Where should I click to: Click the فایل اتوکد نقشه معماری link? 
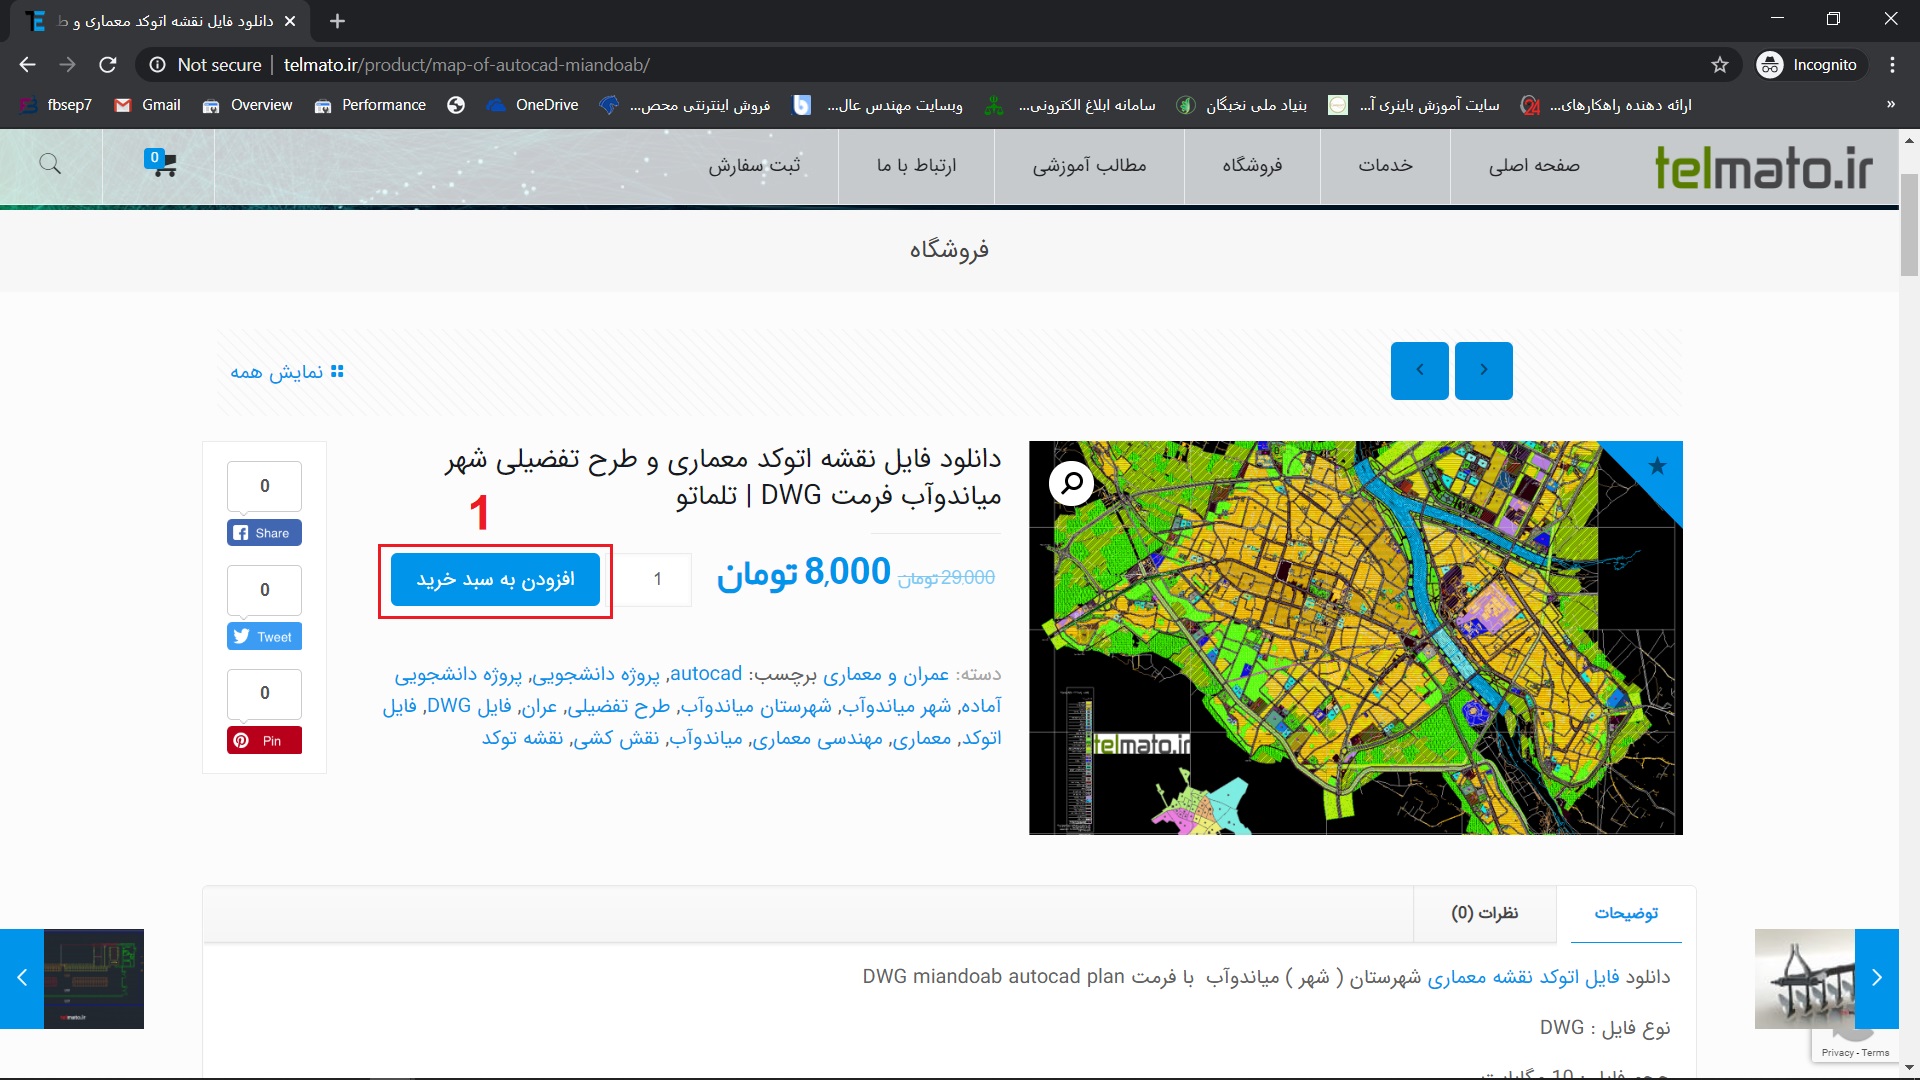(1523, 977)
